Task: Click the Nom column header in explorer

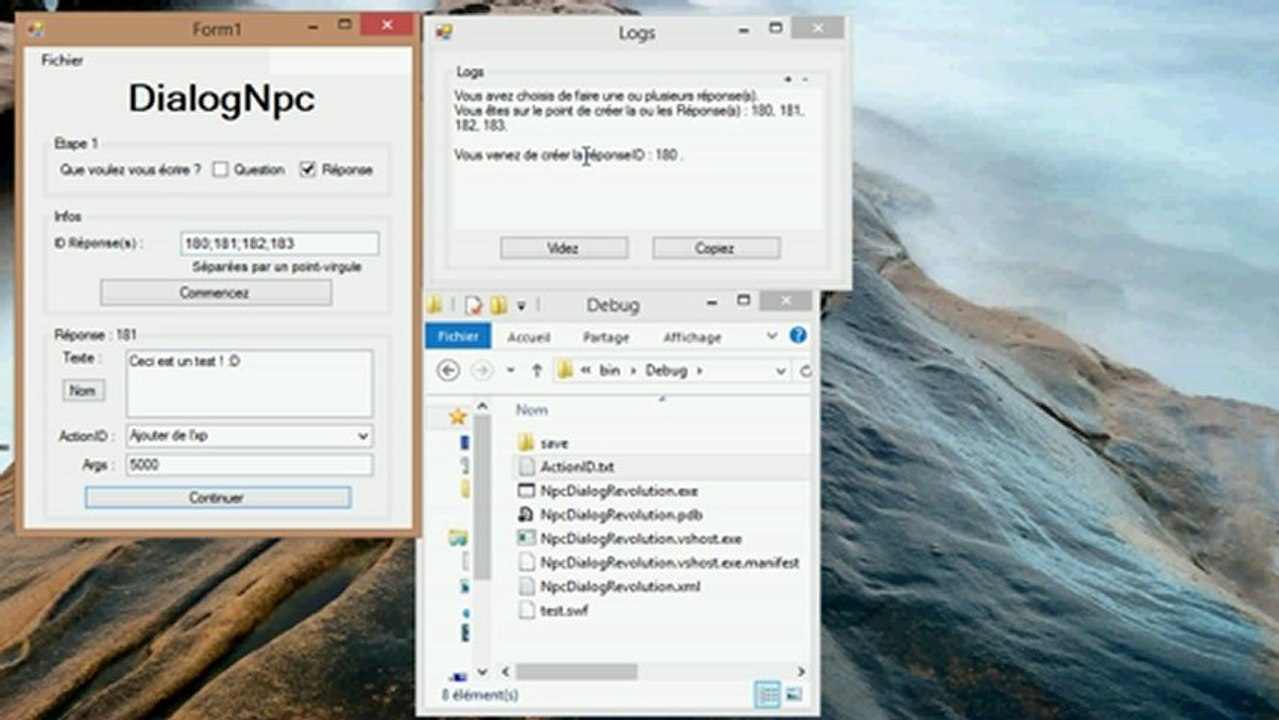Action: [x=532, y=410]
